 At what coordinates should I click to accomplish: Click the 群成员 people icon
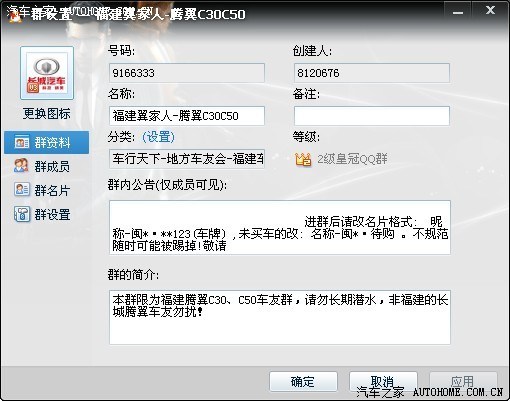click(x=21, y=166)
